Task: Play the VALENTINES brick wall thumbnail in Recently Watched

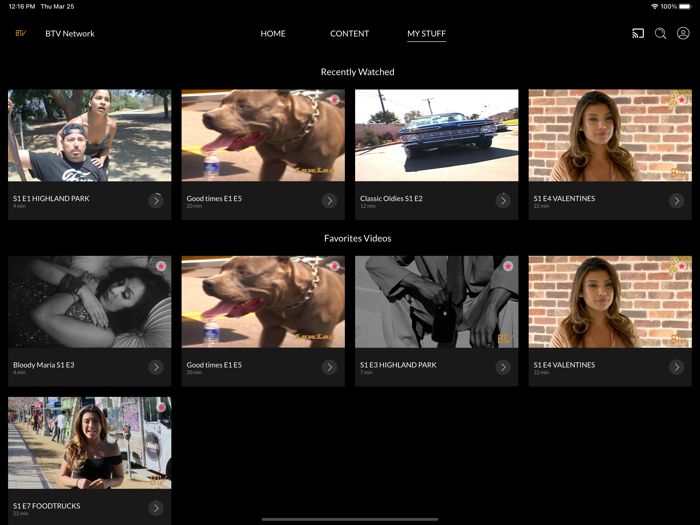Action: (x=610, y=135)
